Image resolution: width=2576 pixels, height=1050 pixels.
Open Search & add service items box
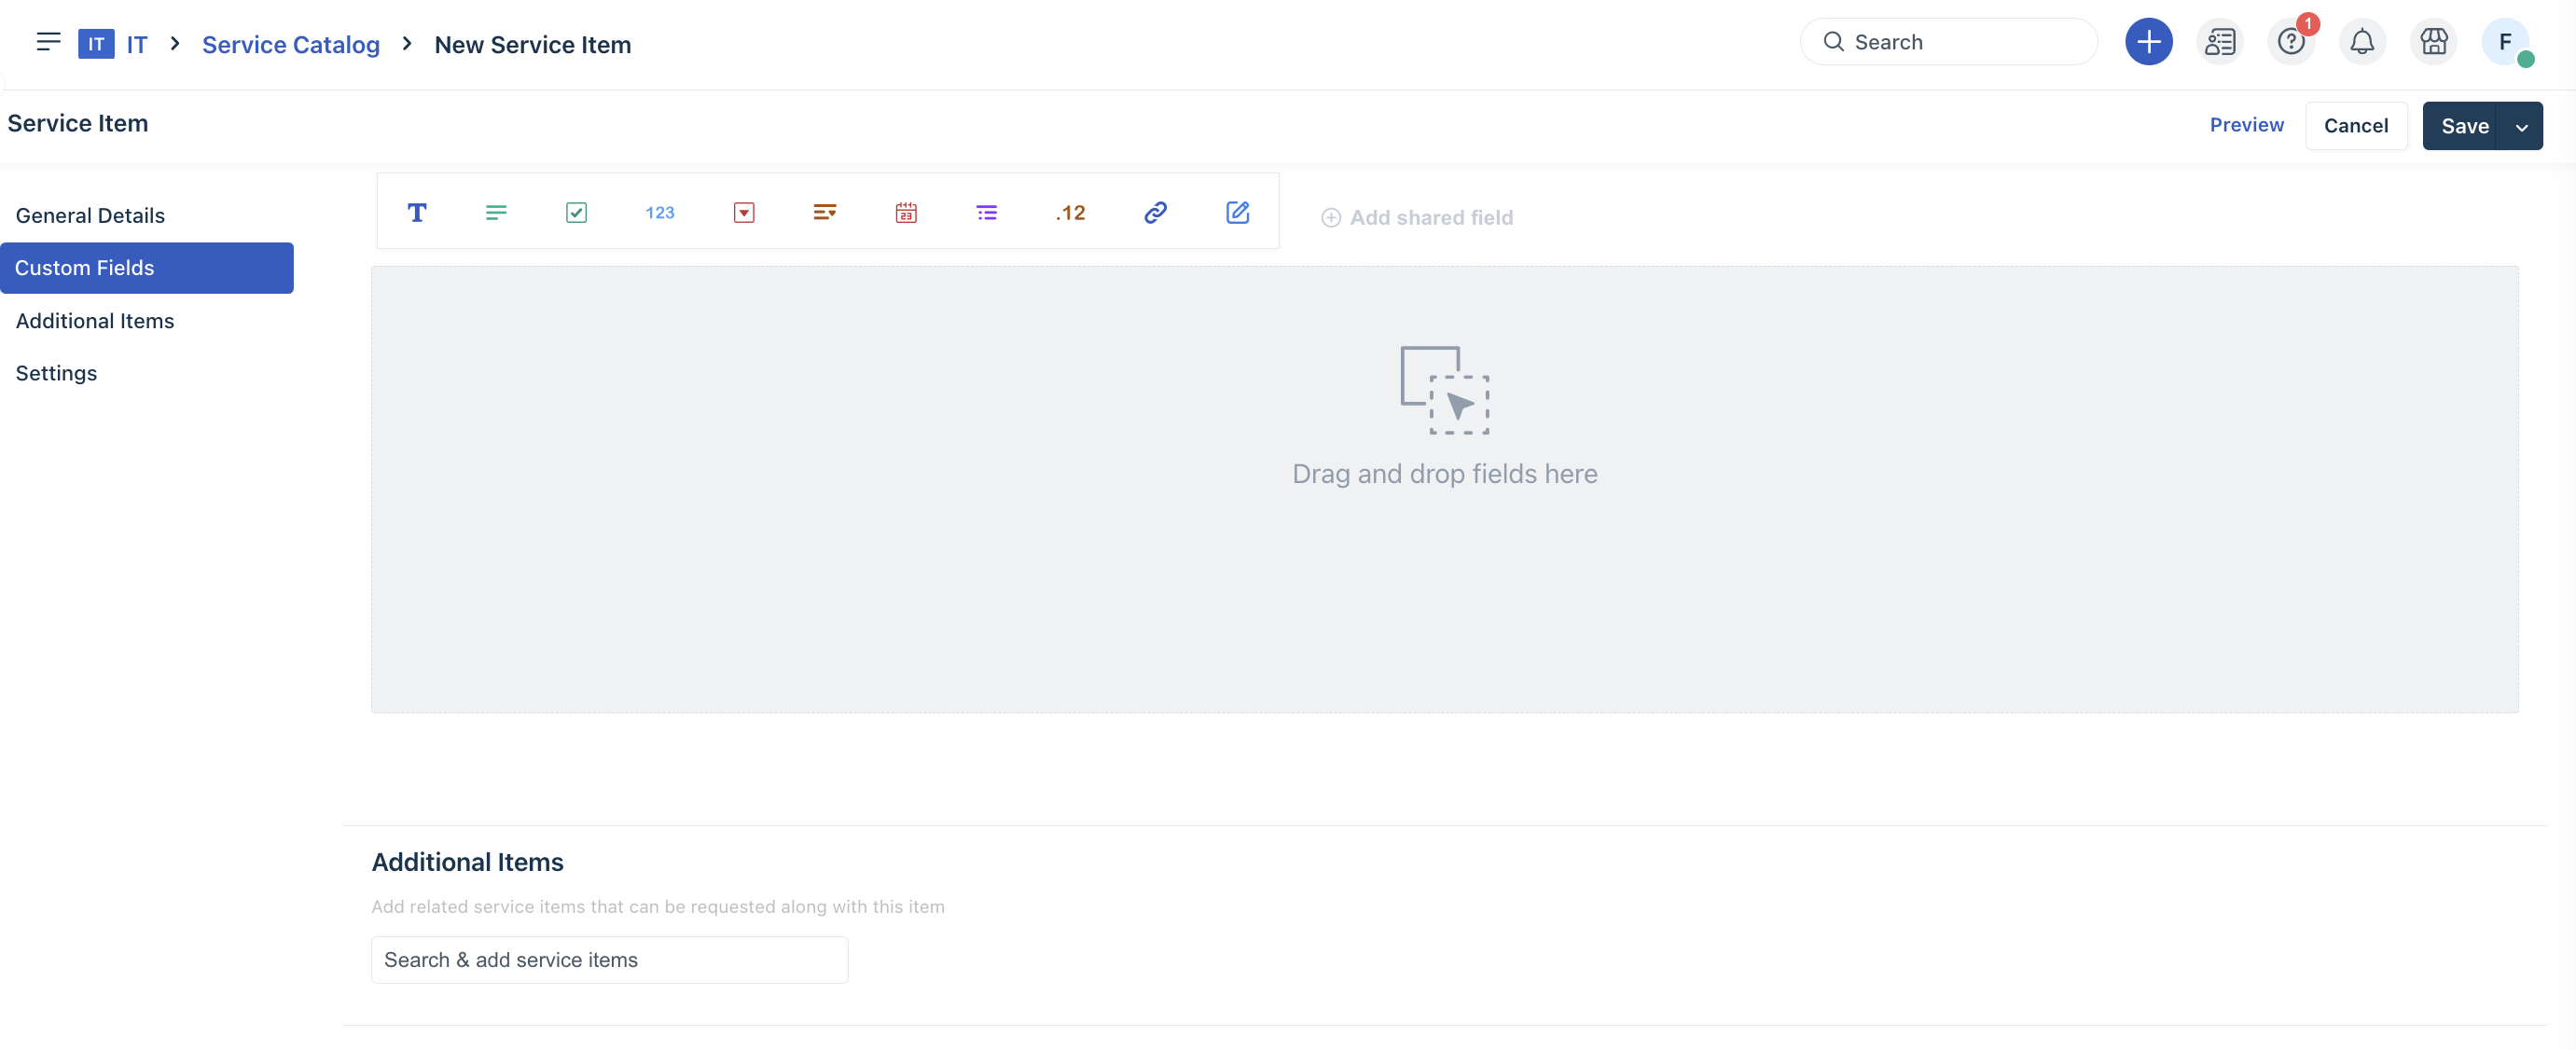click(x=609, y=959)
